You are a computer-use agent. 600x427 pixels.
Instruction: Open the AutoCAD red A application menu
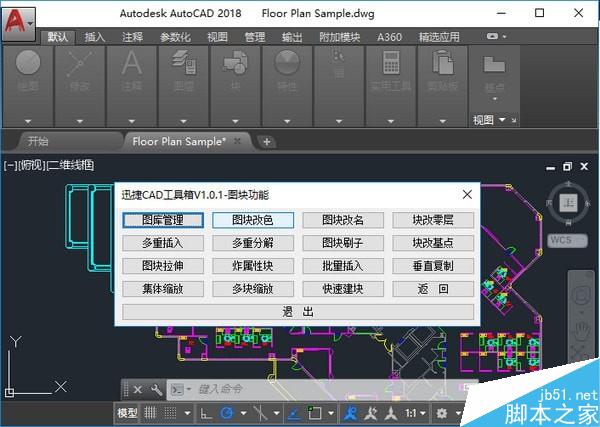coord(18,22)
